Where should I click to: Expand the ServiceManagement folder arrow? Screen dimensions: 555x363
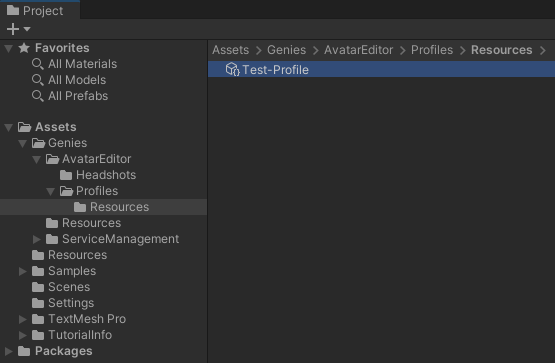point(36,239)
